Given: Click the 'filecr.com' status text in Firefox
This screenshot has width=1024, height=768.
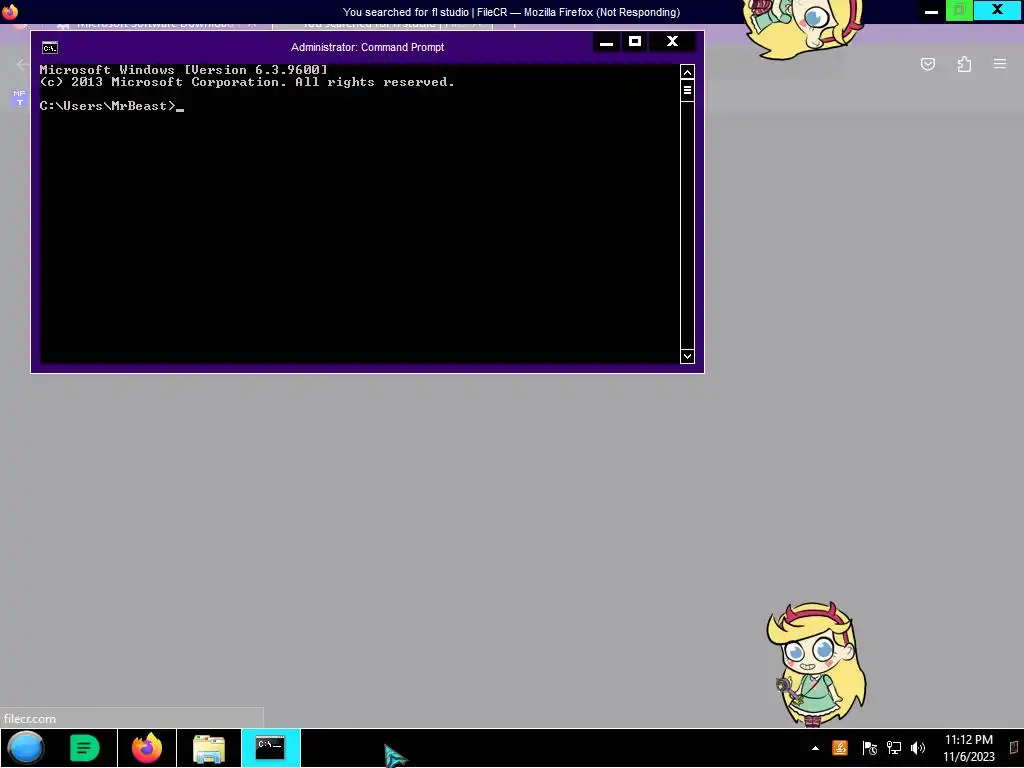Looking at the screenshot, I should coord(30,718).
